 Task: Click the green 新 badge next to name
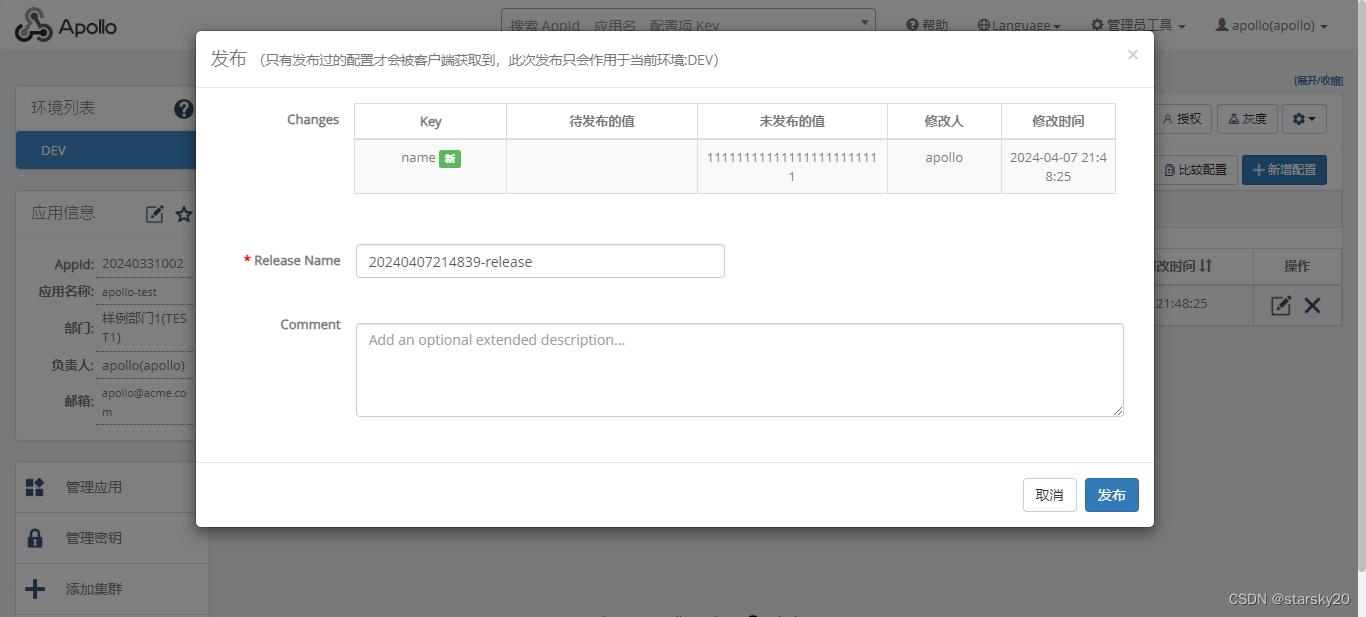(450, 158)
